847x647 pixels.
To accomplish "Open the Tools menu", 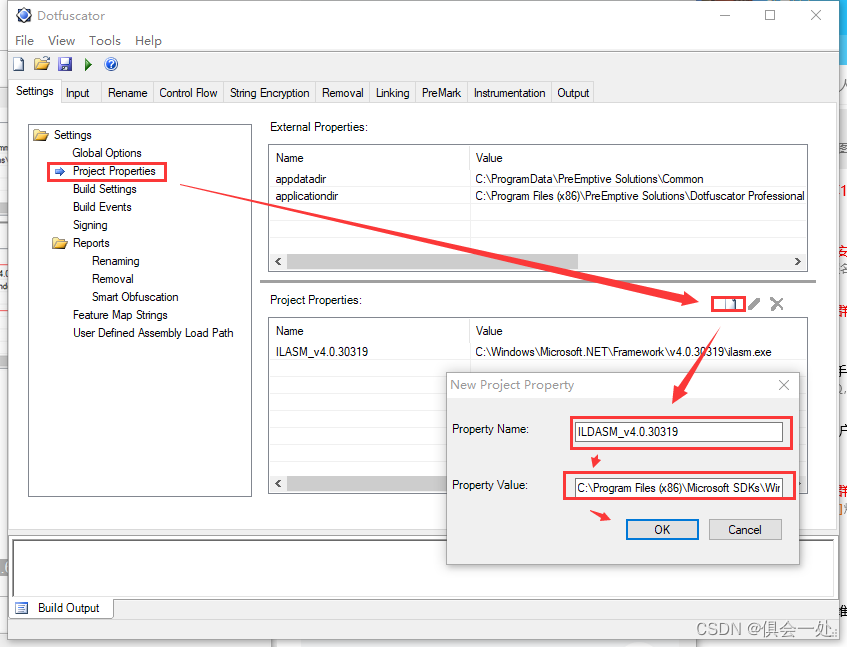I will [105, 41].
